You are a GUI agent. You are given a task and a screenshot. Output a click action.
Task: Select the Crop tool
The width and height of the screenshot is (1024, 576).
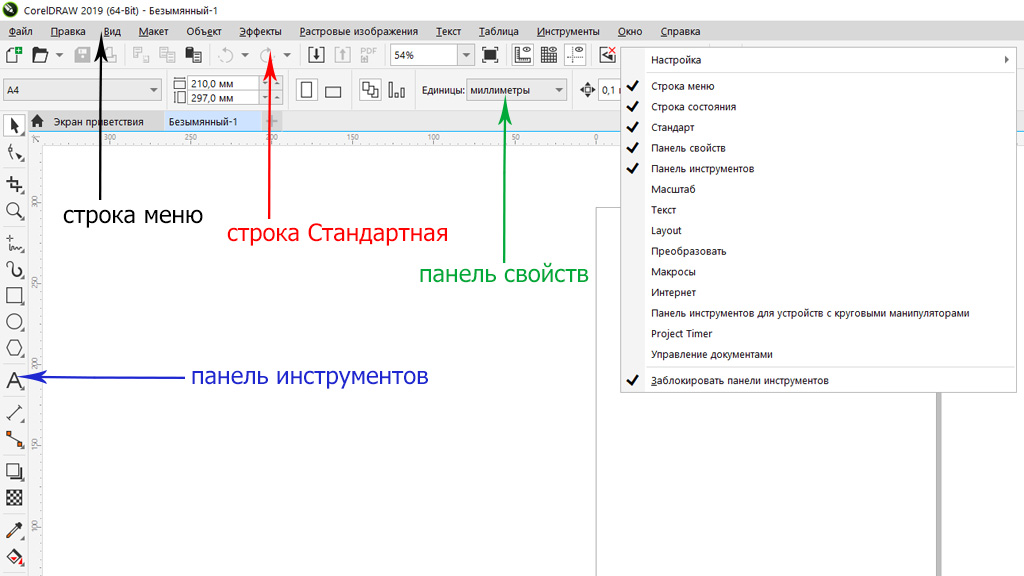coord(14,184)
